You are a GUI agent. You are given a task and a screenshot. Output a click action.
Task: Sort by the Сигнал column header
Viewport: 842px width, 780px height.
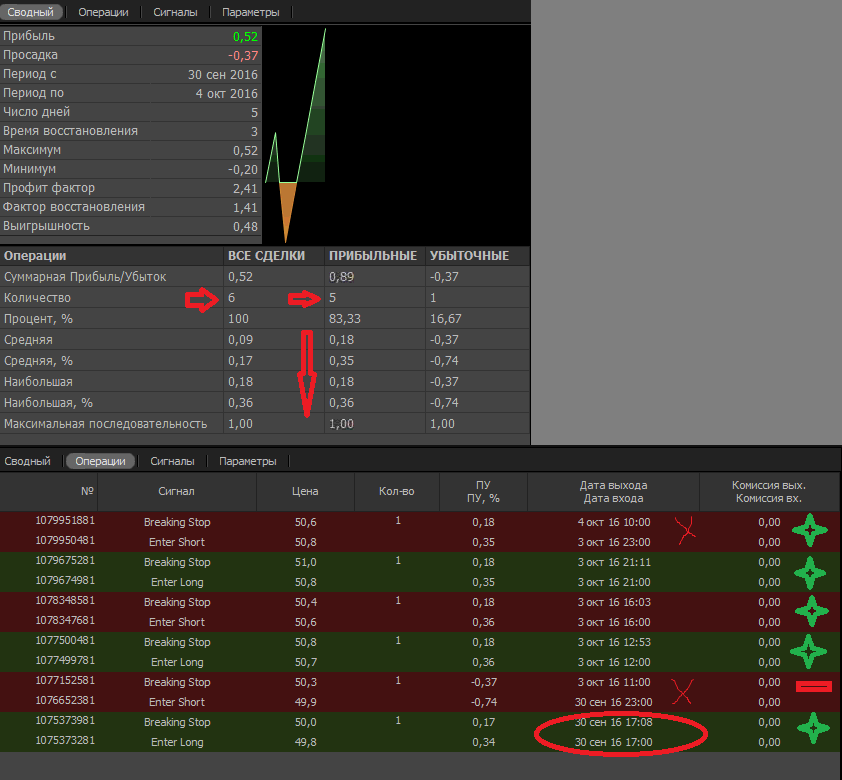[176, 491]
